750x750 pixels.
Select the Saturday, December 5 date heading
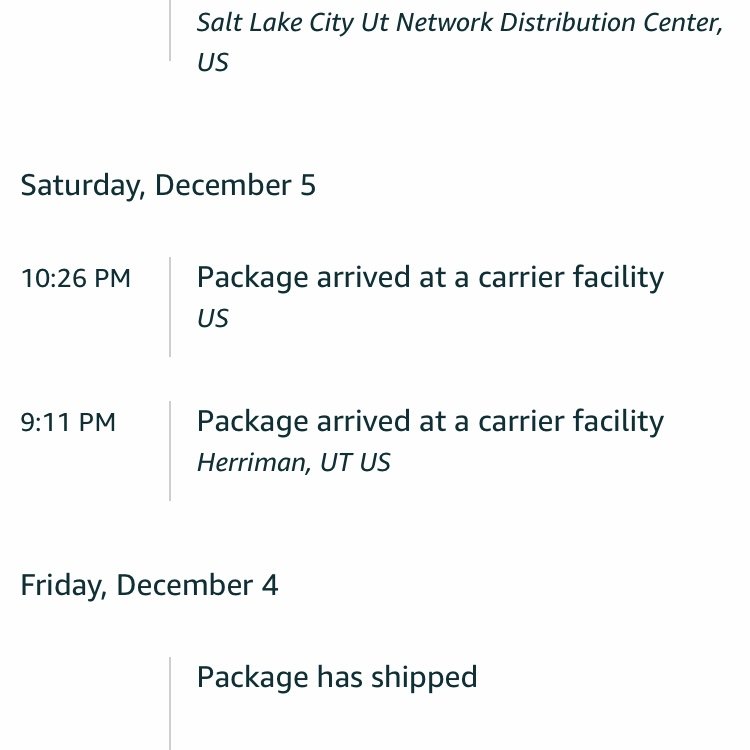[x=168, y=186]
